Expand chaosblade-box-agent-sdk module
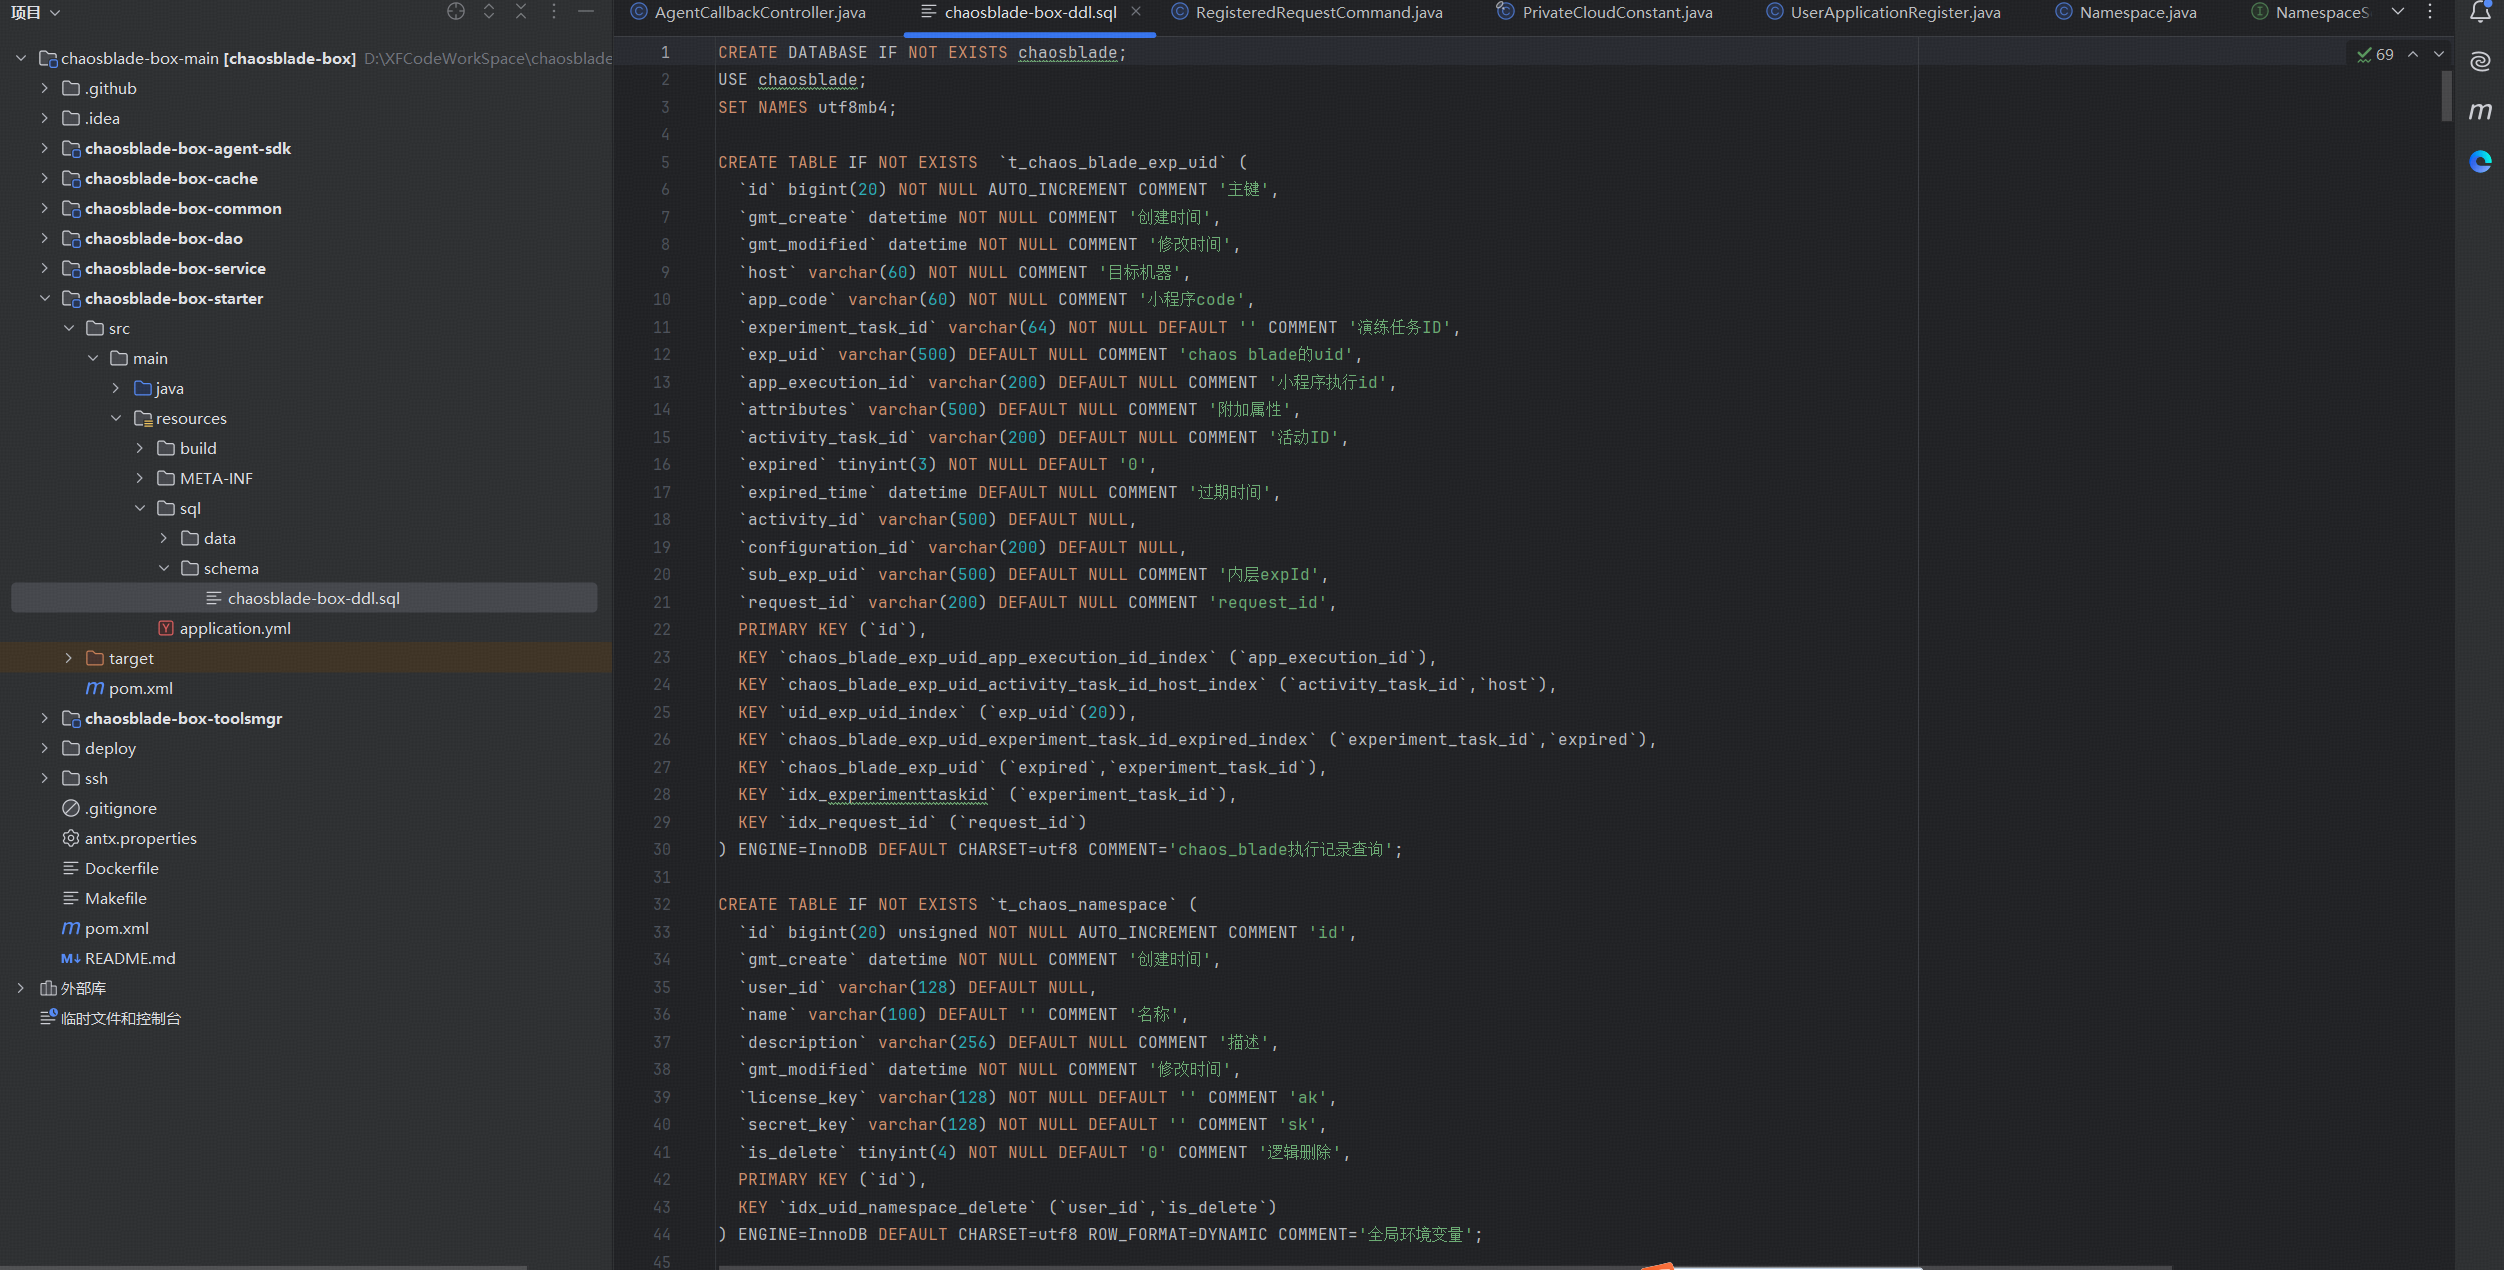This screenshot has width=2504, height=1270. [x=45, y=148]
